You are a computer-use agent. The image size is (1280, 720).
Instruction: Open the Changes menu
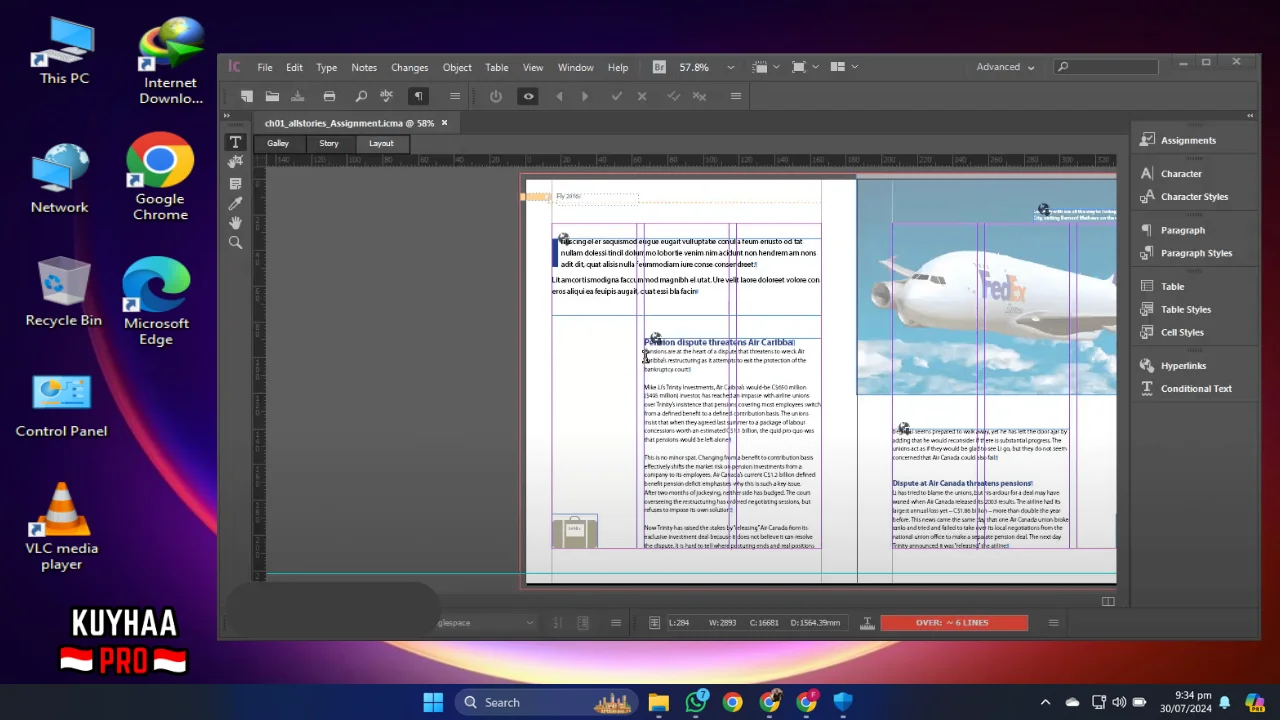[410, 67]
